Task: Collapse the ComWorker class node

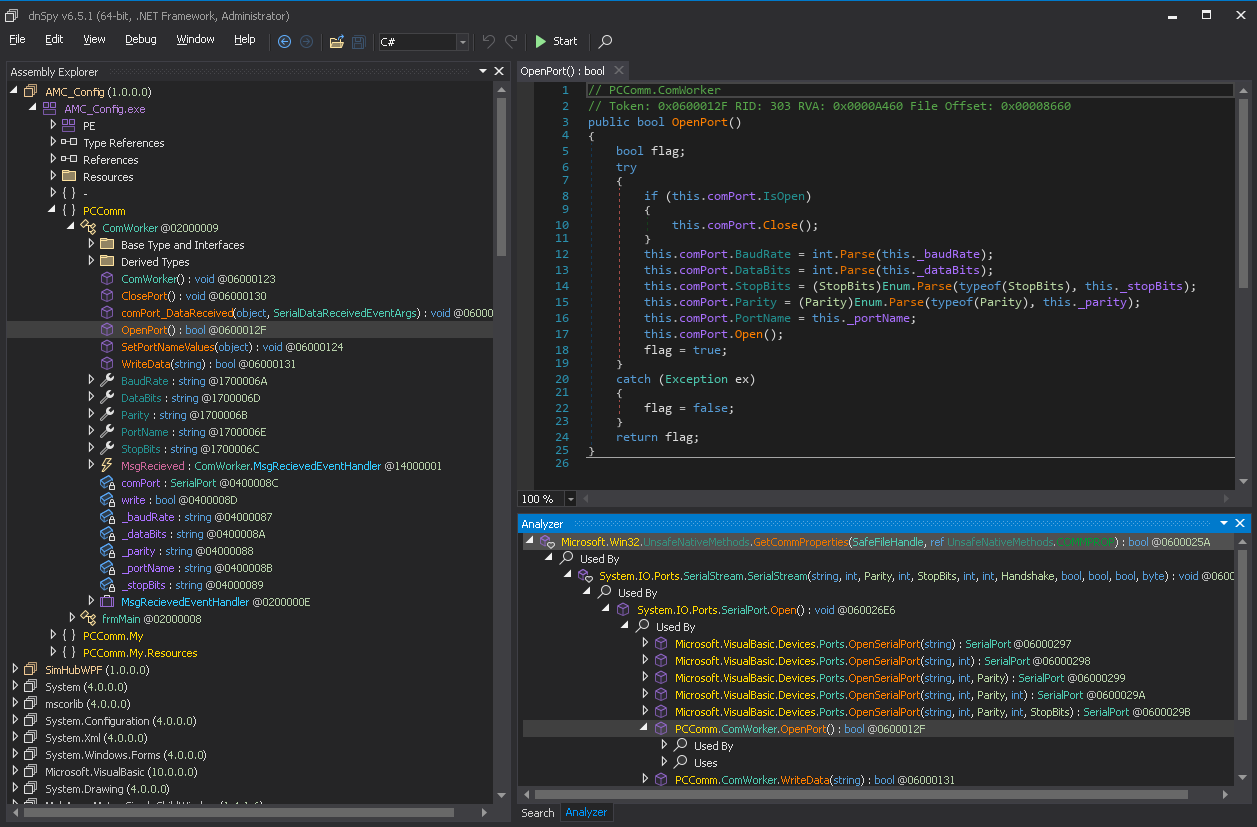Action: pos(72,228)
